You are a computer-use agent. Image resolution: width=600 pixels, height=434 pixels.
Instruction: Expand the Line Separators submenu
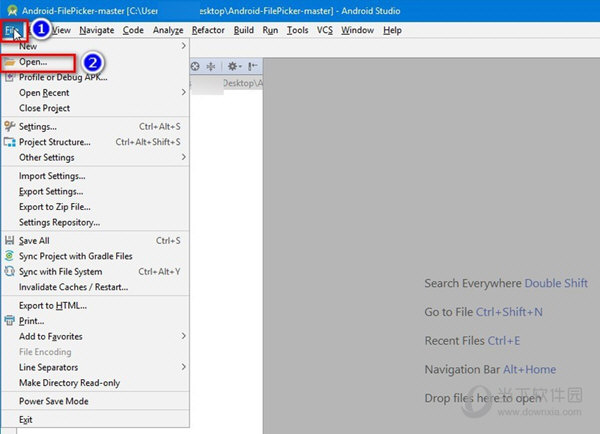tap(95, 367)
